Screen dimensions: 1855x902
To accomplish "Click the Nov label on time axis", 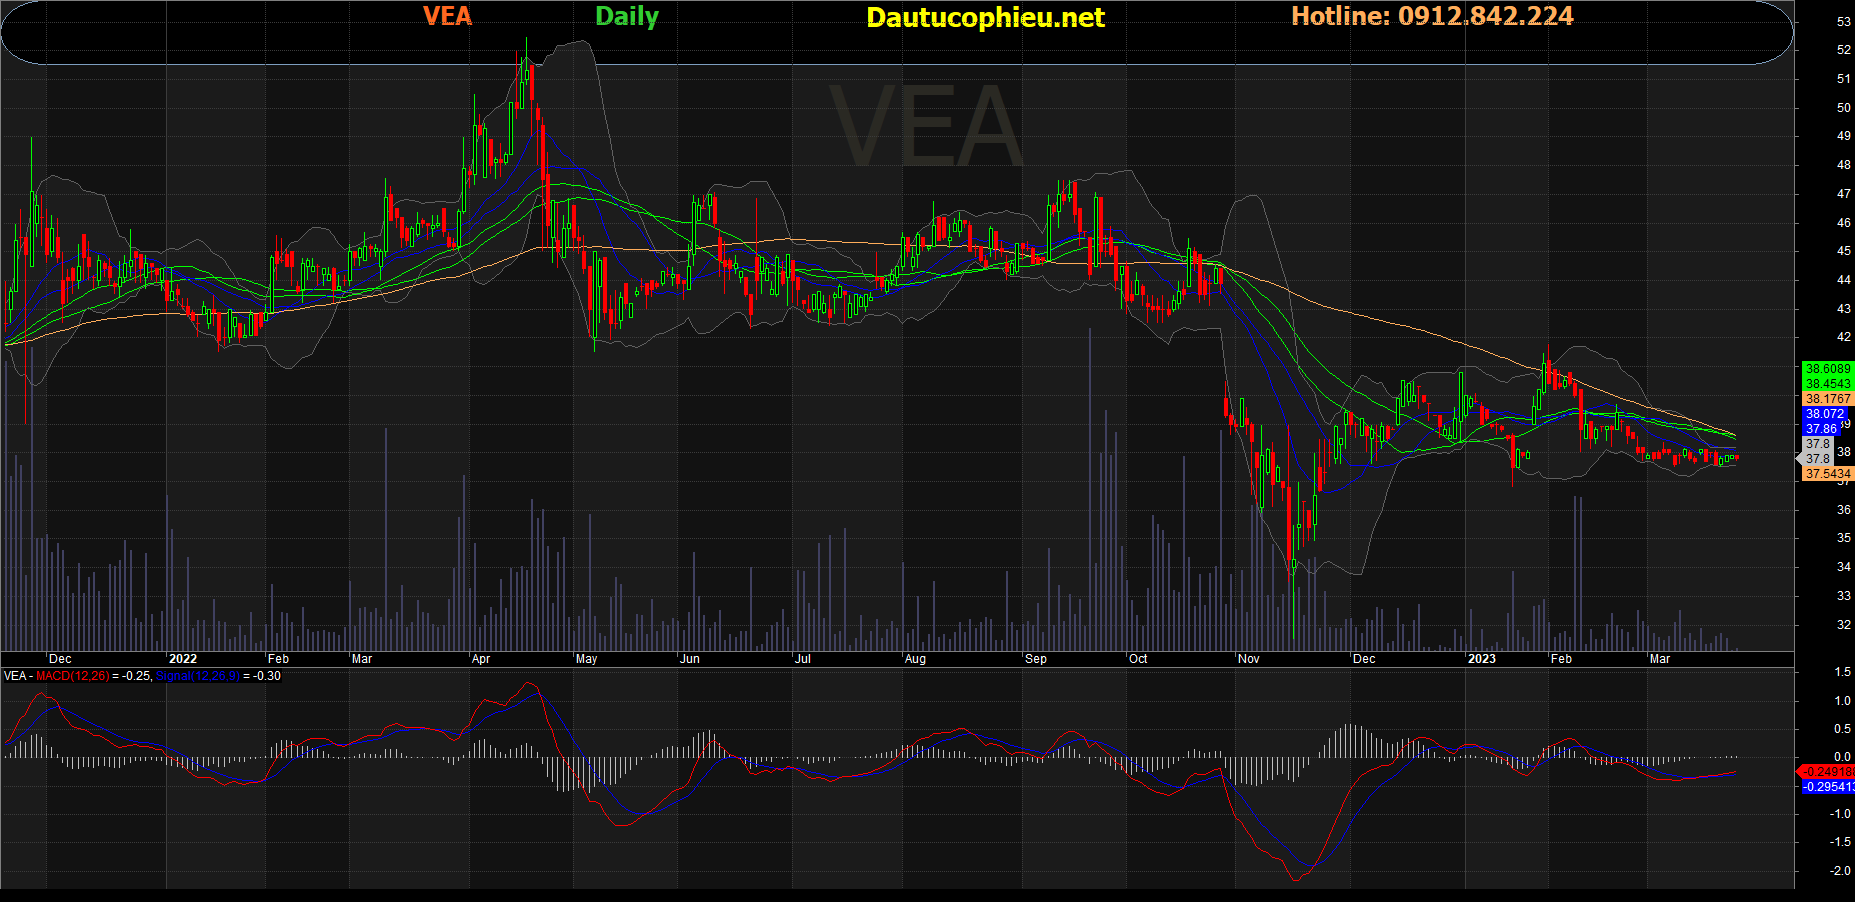I will click(x=1249, y=659).
